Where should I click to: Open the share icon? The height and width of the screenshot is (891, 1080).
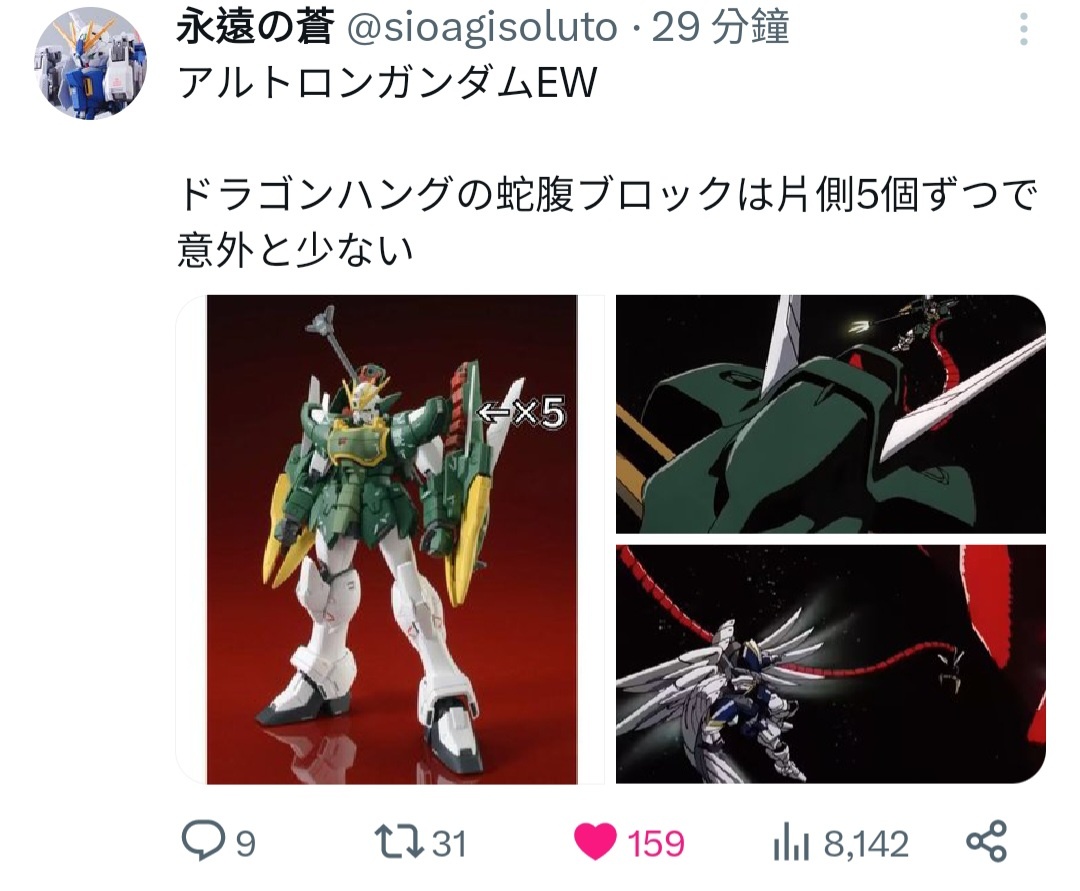pos(986,841)
